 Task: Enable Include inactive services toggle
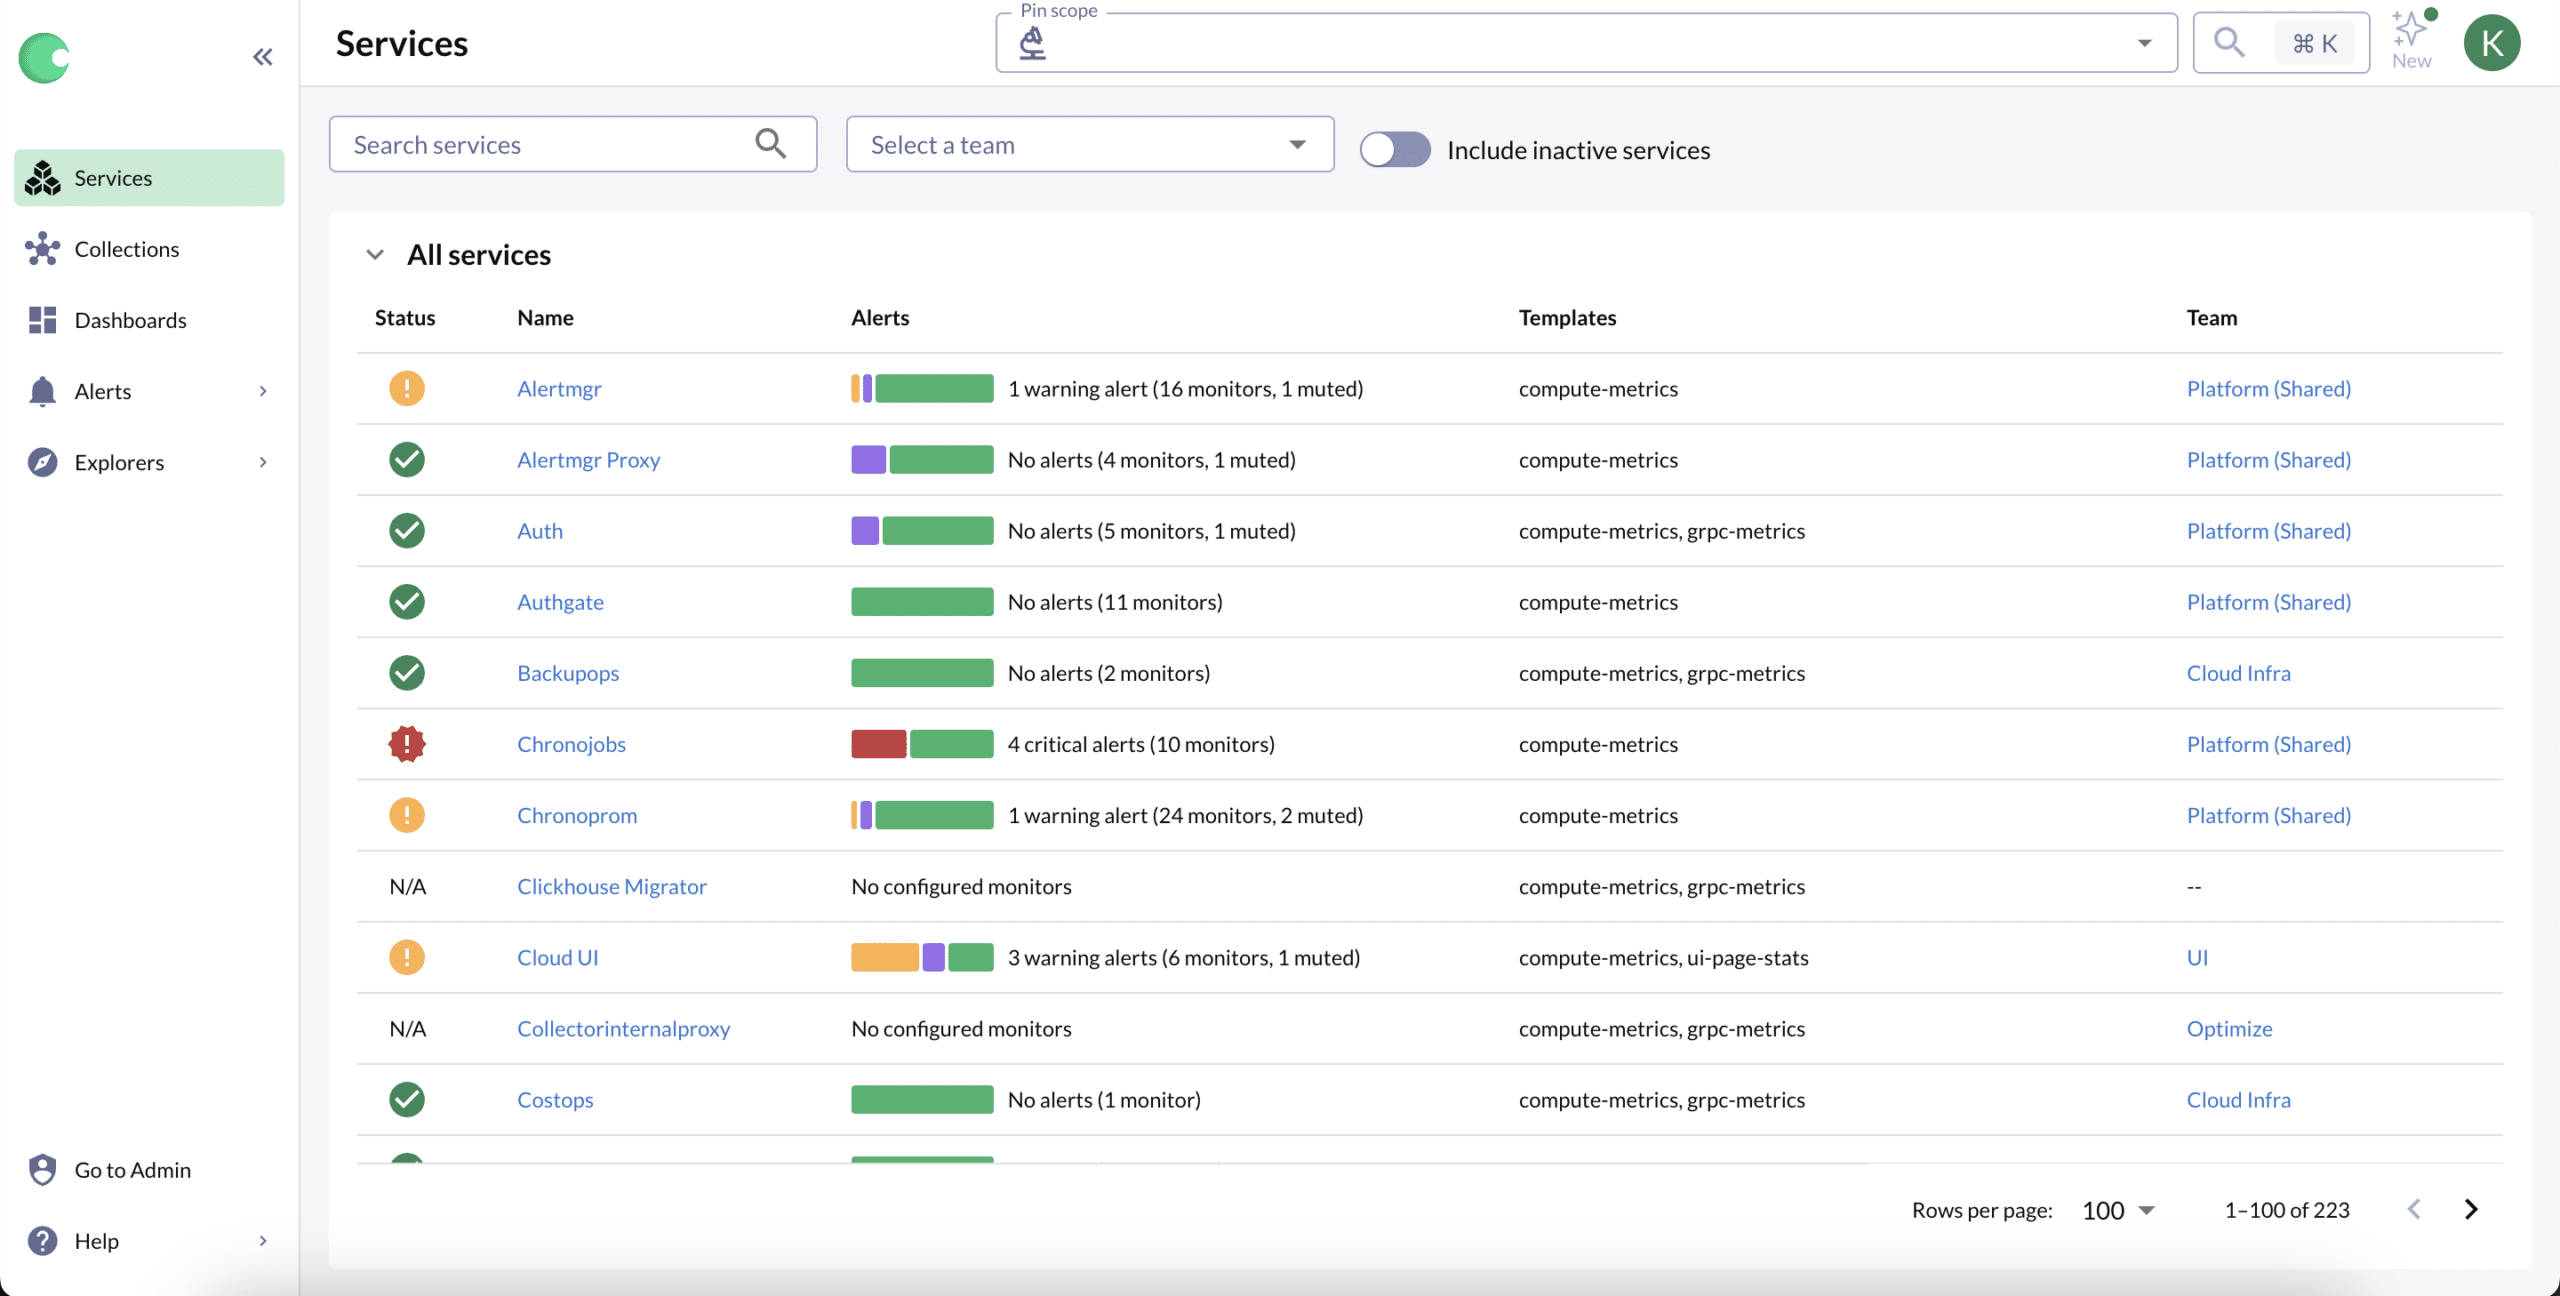[1395, 150]
